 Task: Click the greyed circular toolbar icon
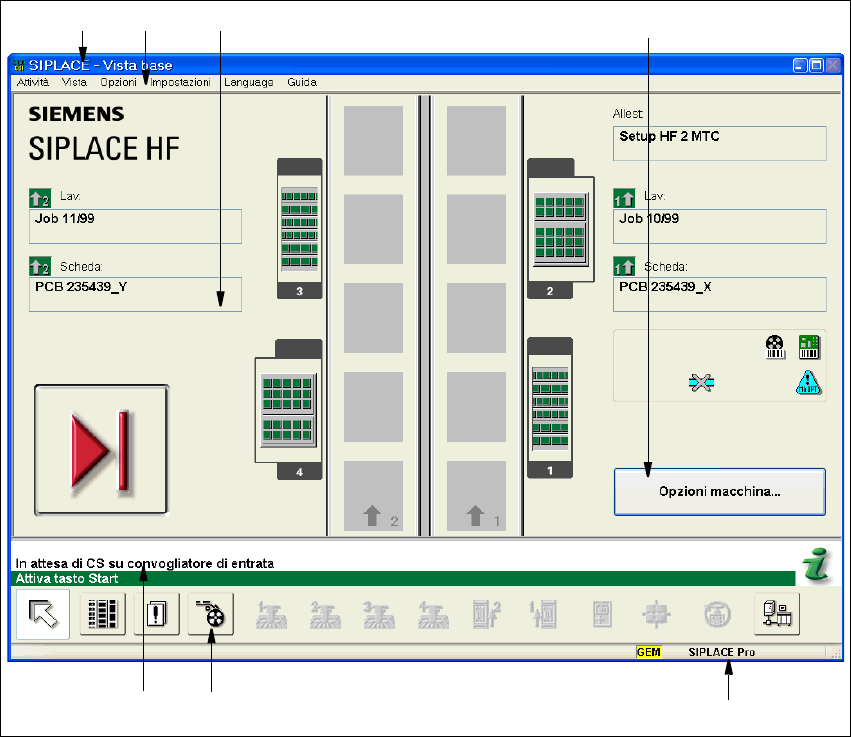(717, 615)
